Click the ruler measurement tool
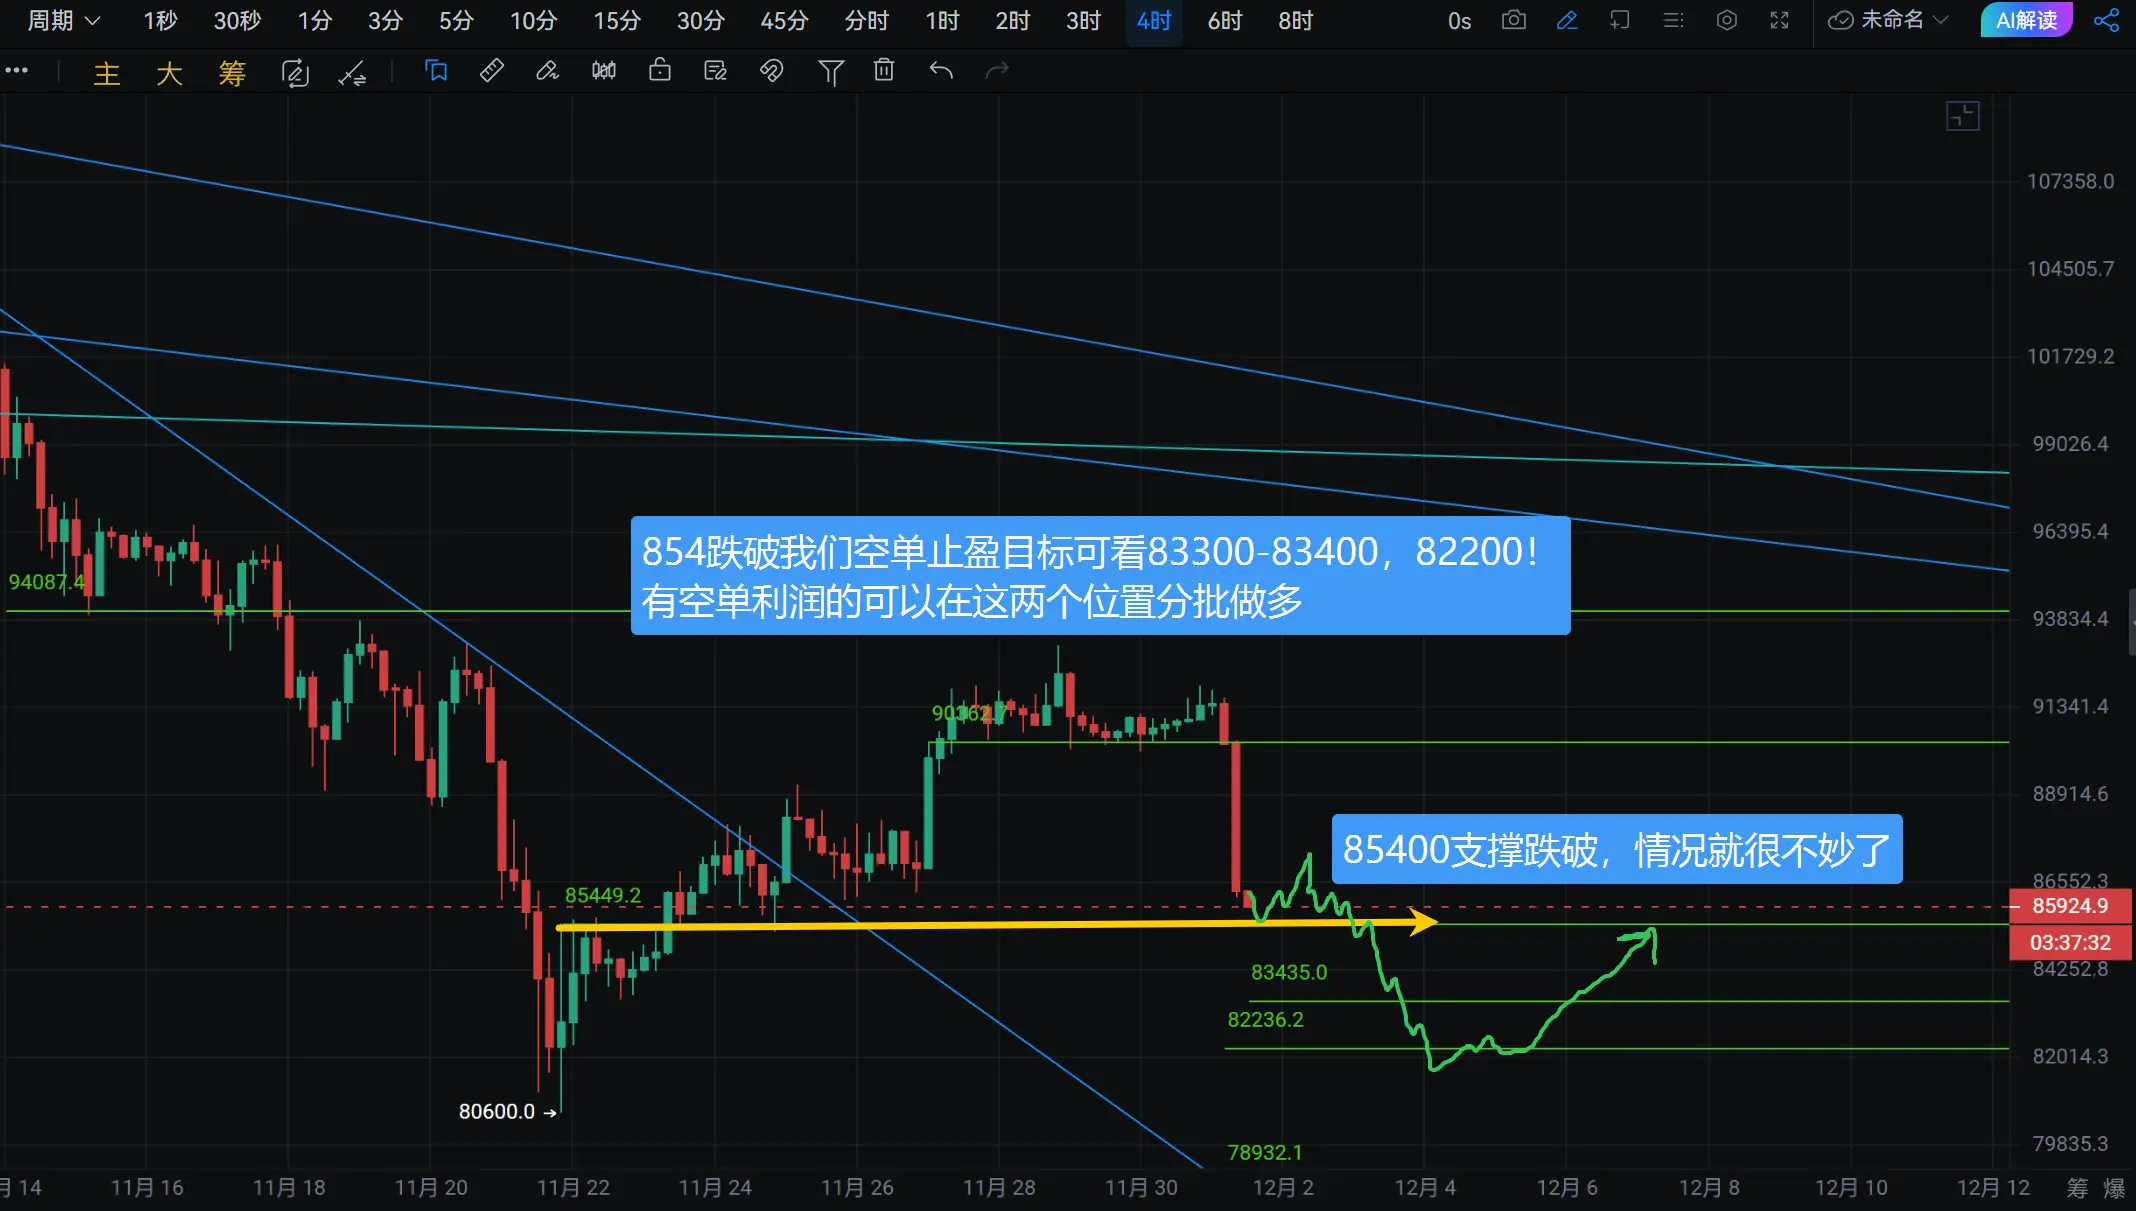Viewport: 2136px width, 1211px height. pyautogui.click(x=491, y=71)
